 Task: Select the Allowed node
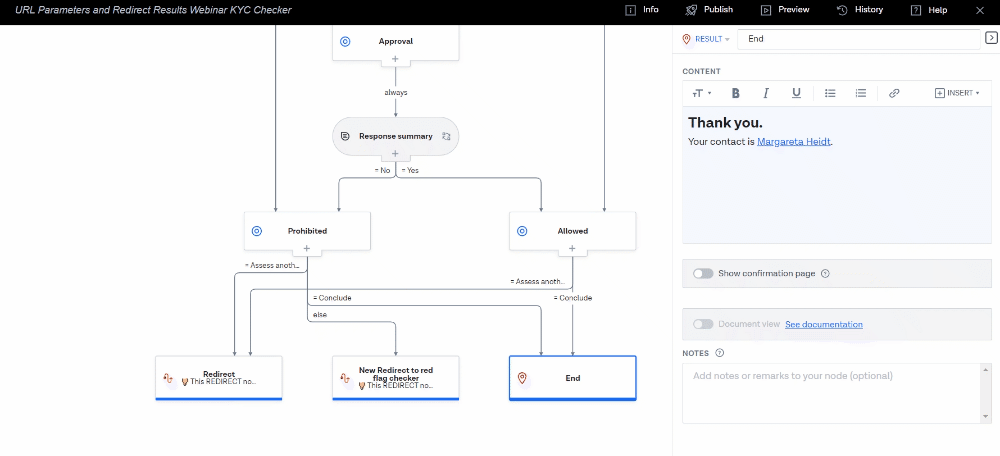(572, 231)
